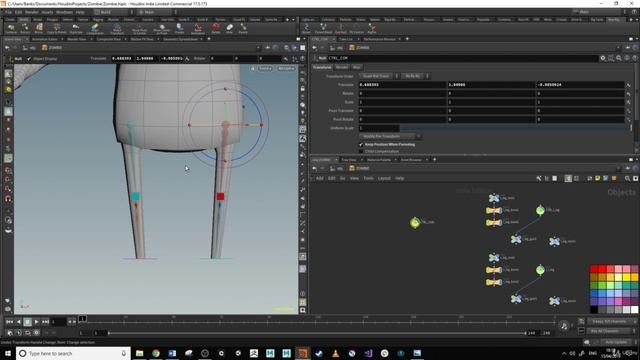
Task: Go back in the scene view path bar
Action: (x=7, y=48)
